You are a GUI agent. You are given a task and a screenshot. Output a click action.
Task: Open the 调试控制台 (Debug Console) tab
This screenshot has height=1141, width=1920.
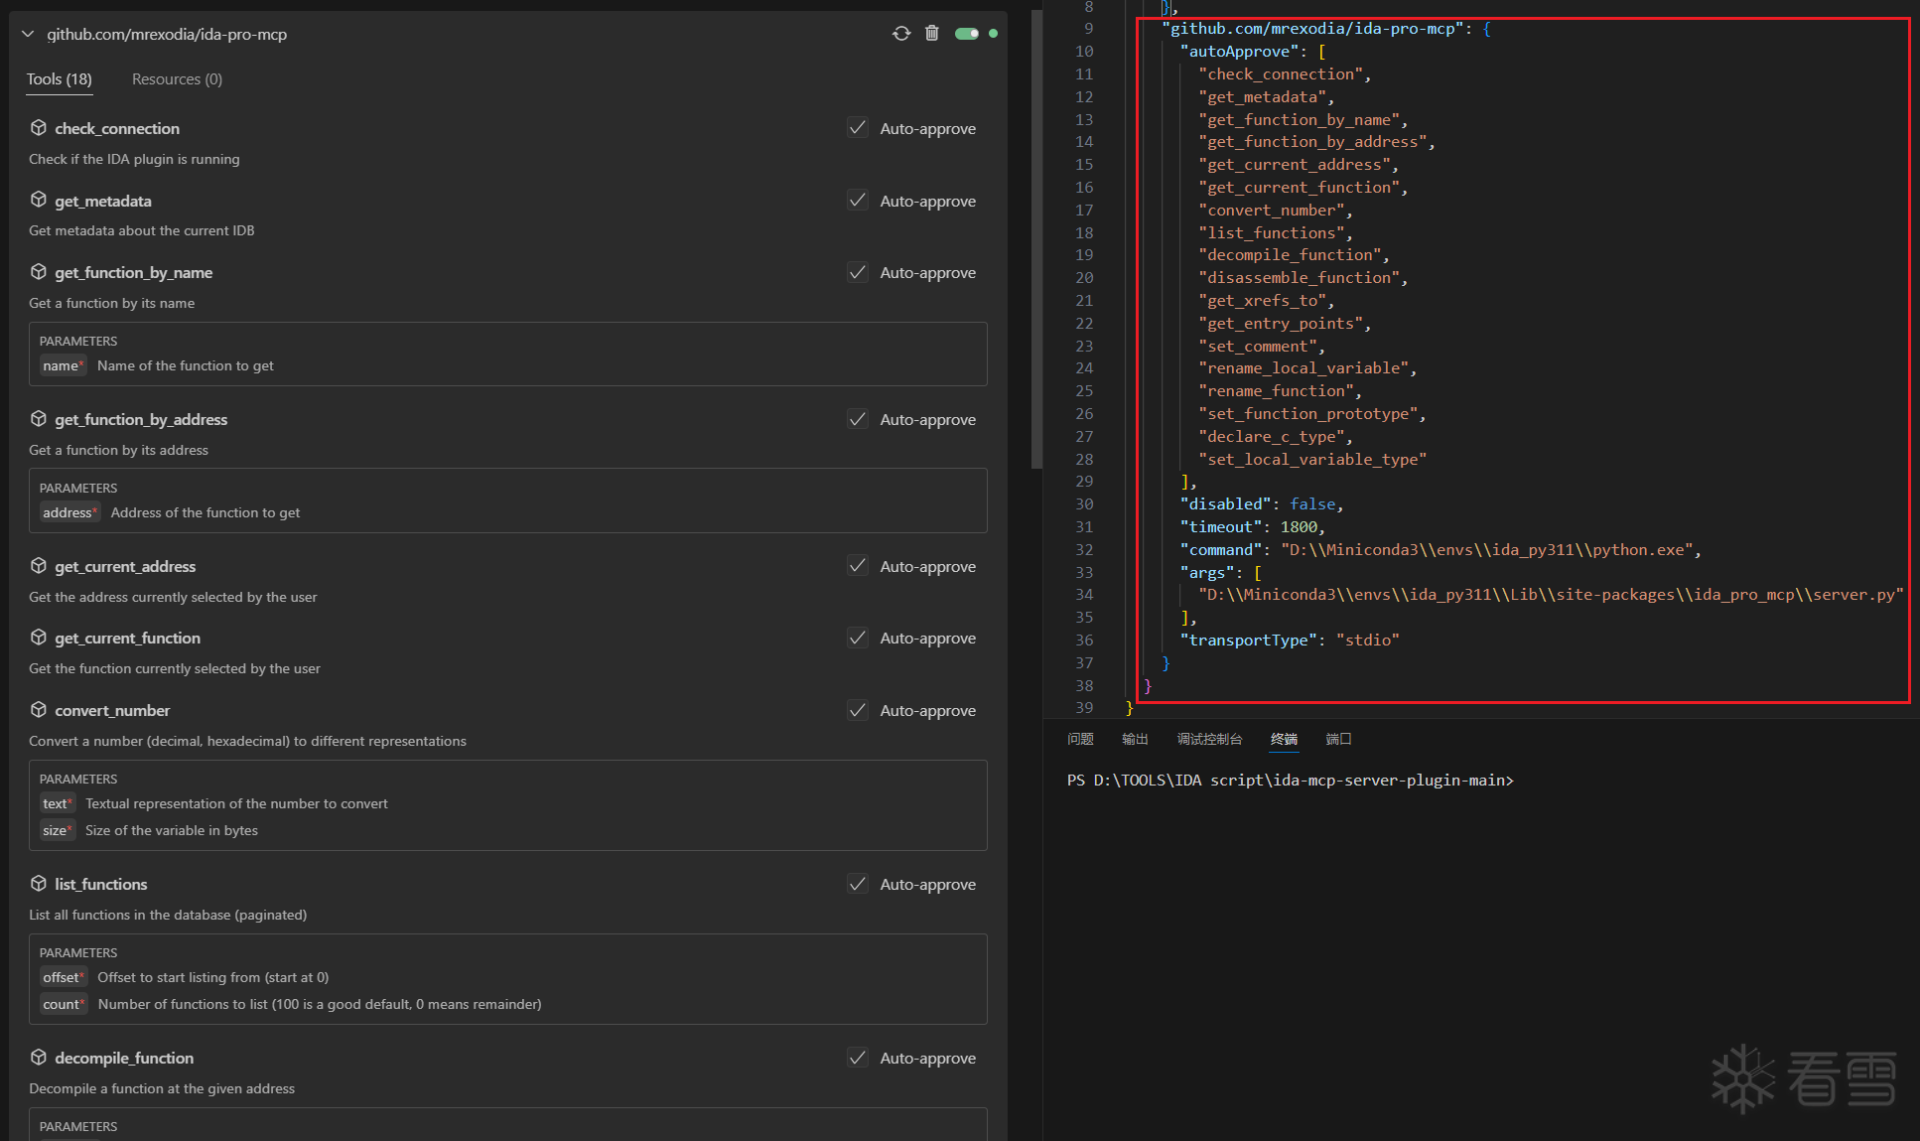pos(1209,739)
